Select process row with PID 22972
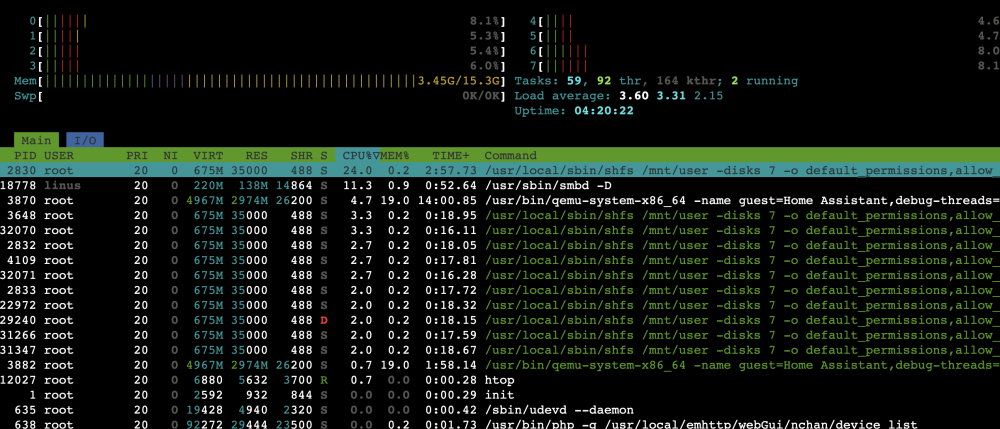 (x=500, y=305)
